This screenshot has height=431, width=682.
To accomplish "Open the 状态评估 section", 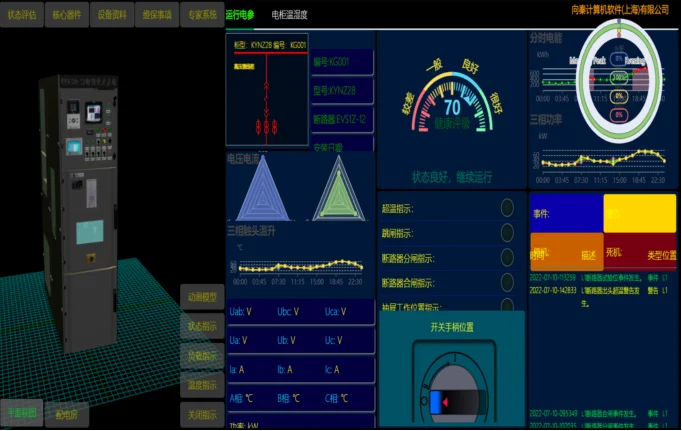I will 22,15.
